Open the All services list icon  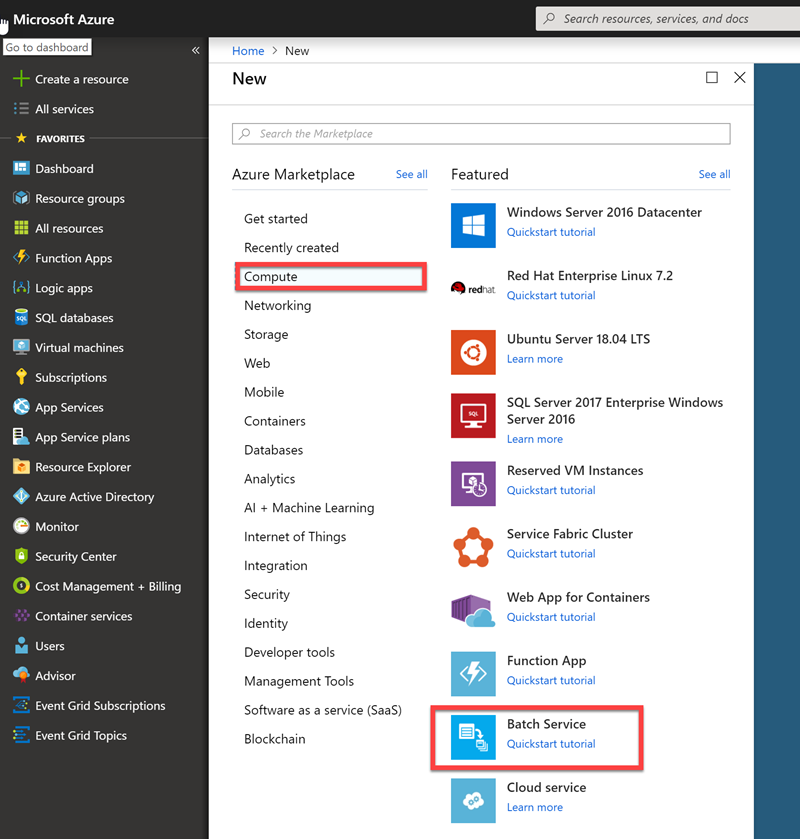21,109
